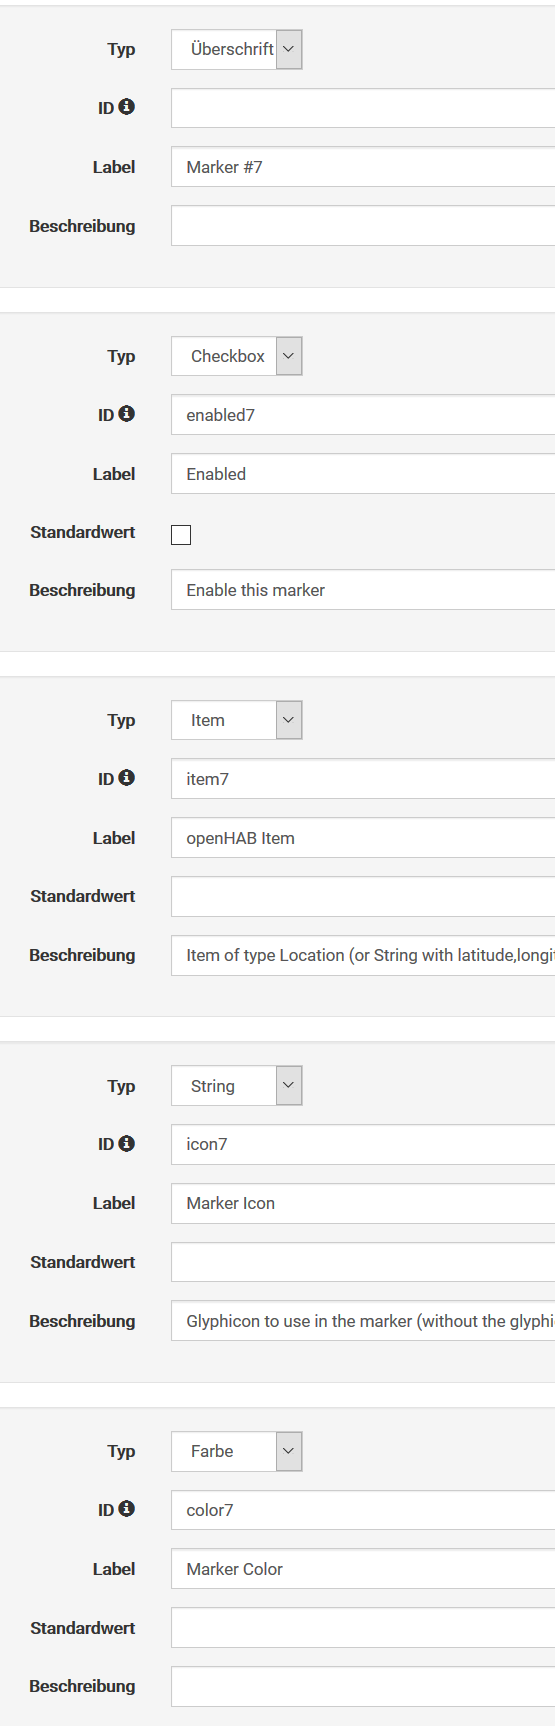
Task: Click info icon beside item7 ID label
Action: tap(127, 778)
